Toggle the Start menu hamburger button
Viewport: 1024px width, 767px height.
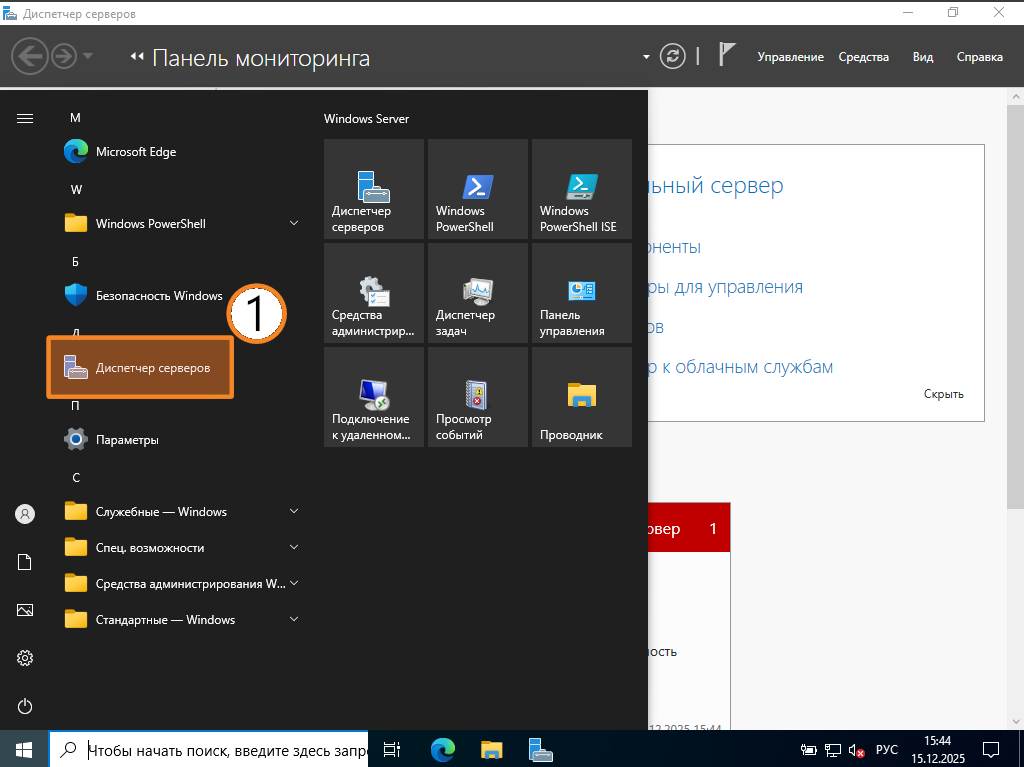[25, 118]
